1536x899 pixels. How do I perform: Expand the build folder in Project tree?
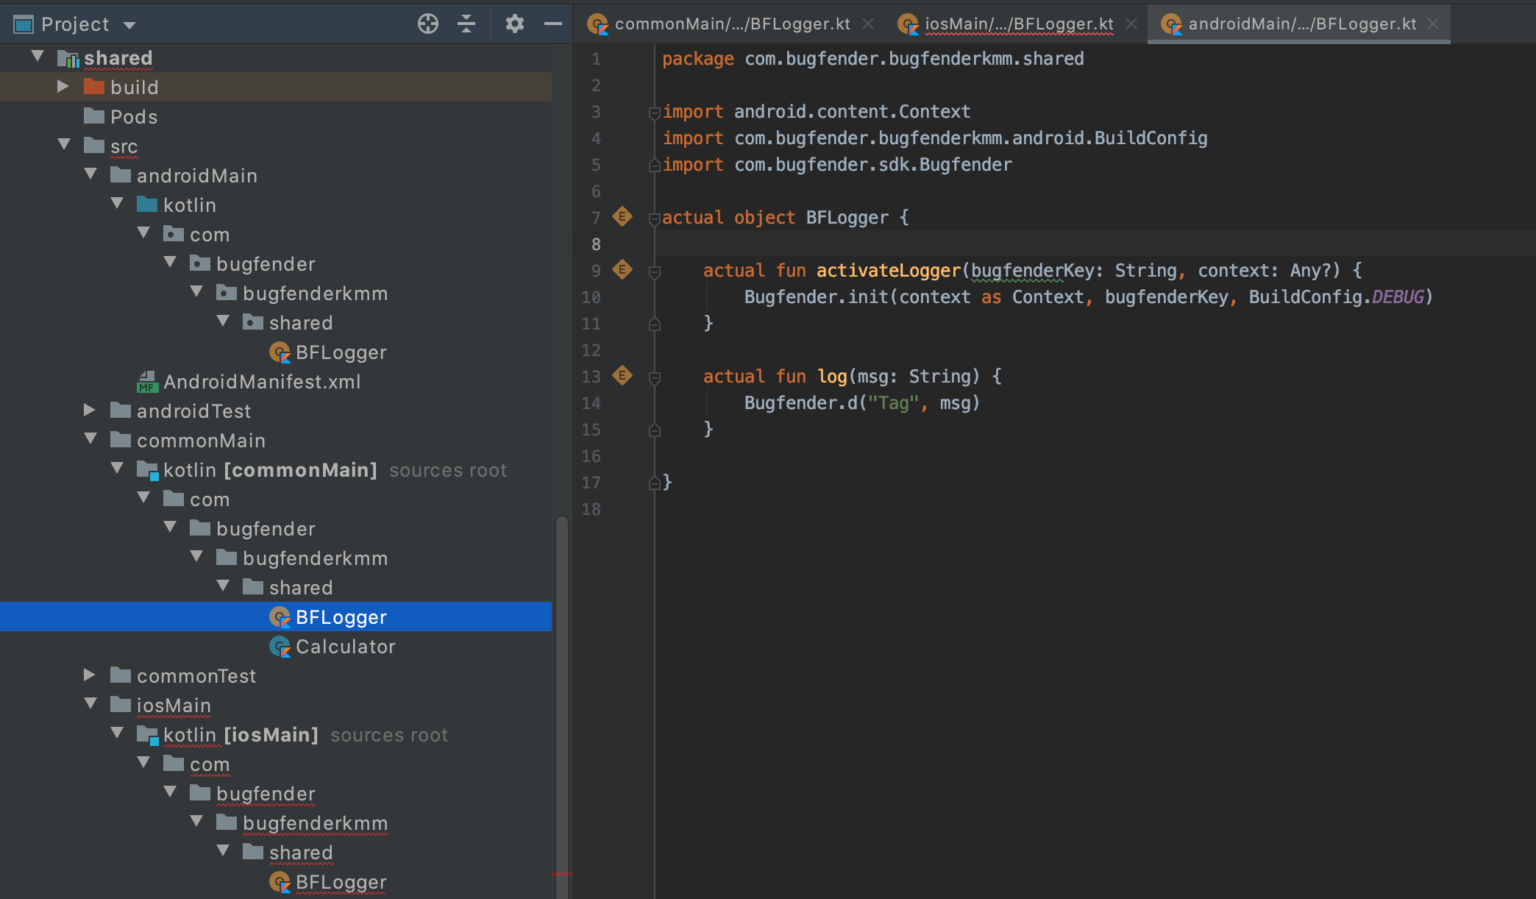click(62, 87)
